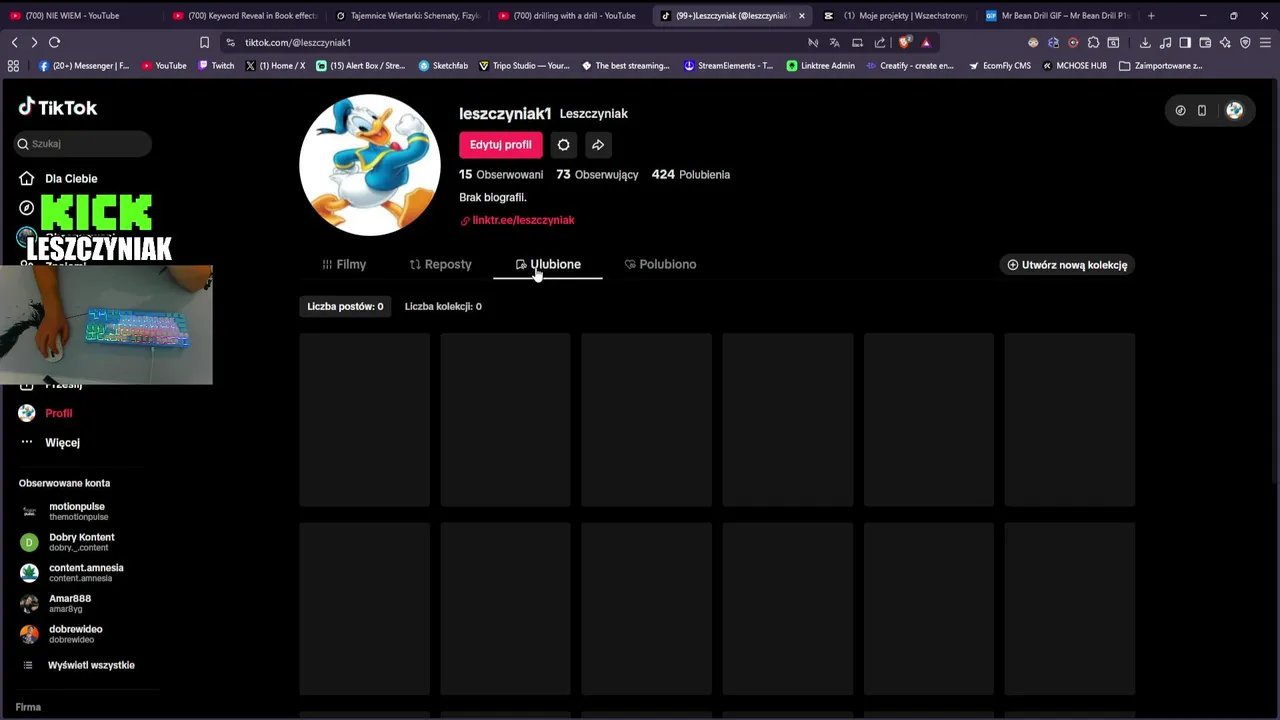This screenshot has height=720, width=1280.
Task: Expand Więcej menu in sidebar
Action: pos(62,442)
